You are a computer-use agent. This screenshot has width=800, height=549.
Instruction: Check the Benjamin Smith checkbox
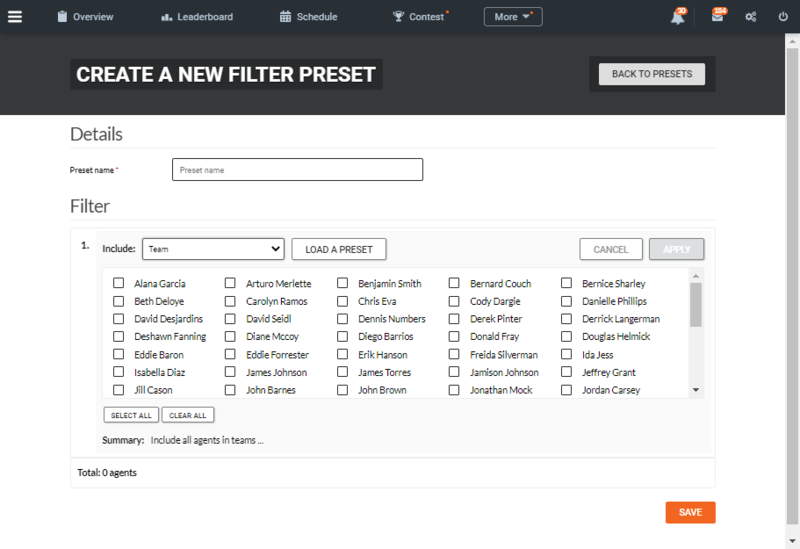point(342,283)
